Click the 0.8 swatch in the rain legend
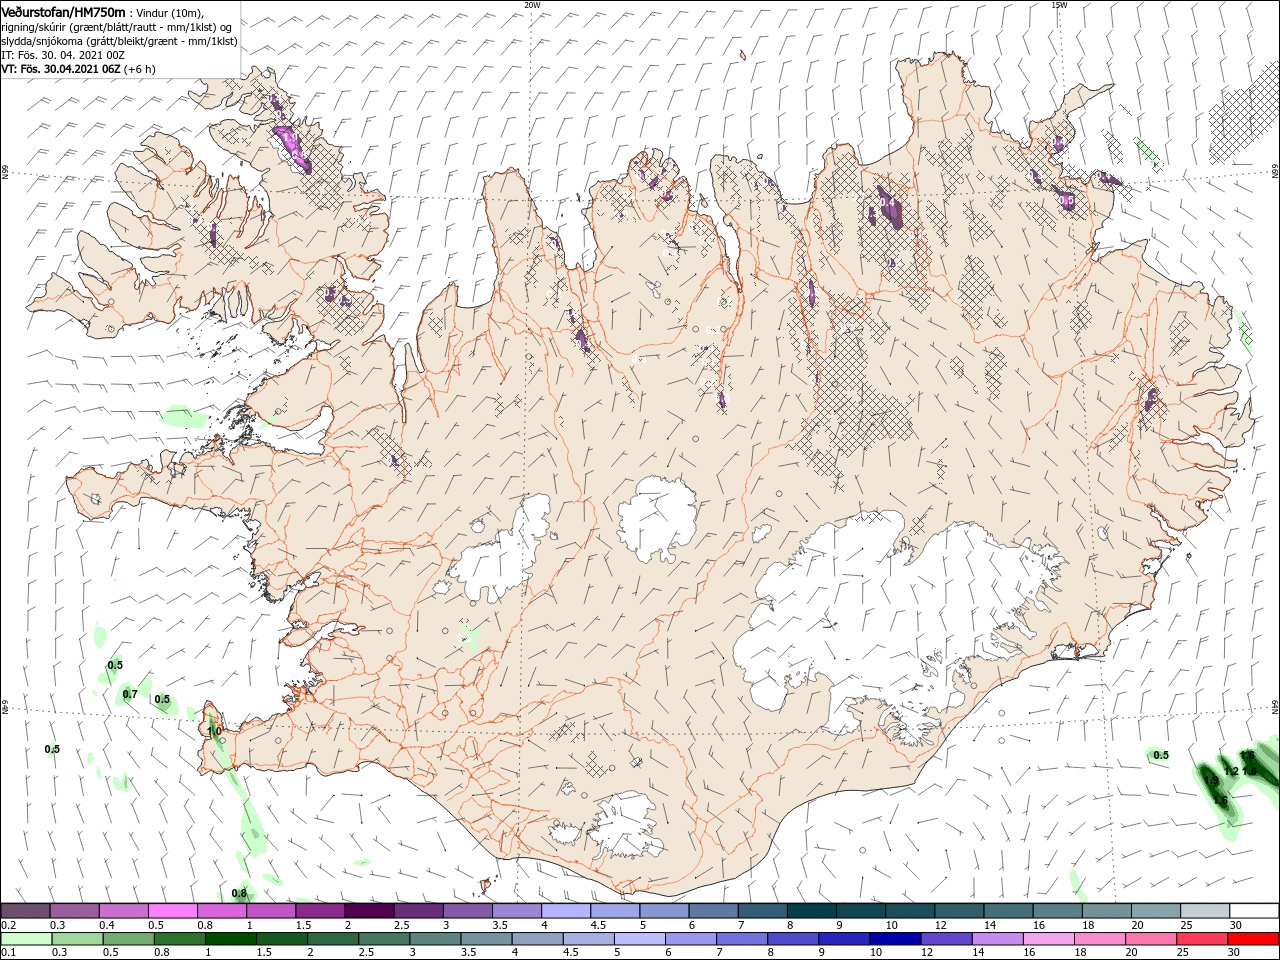This screenshot has height=960, width=1280. 179,939
